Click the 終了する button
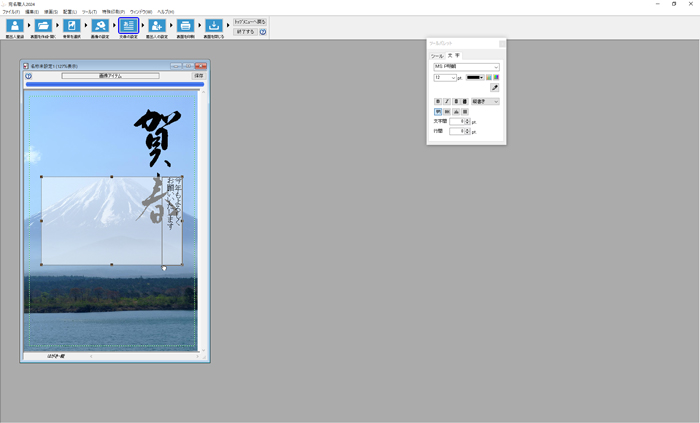 click(245, 32)
